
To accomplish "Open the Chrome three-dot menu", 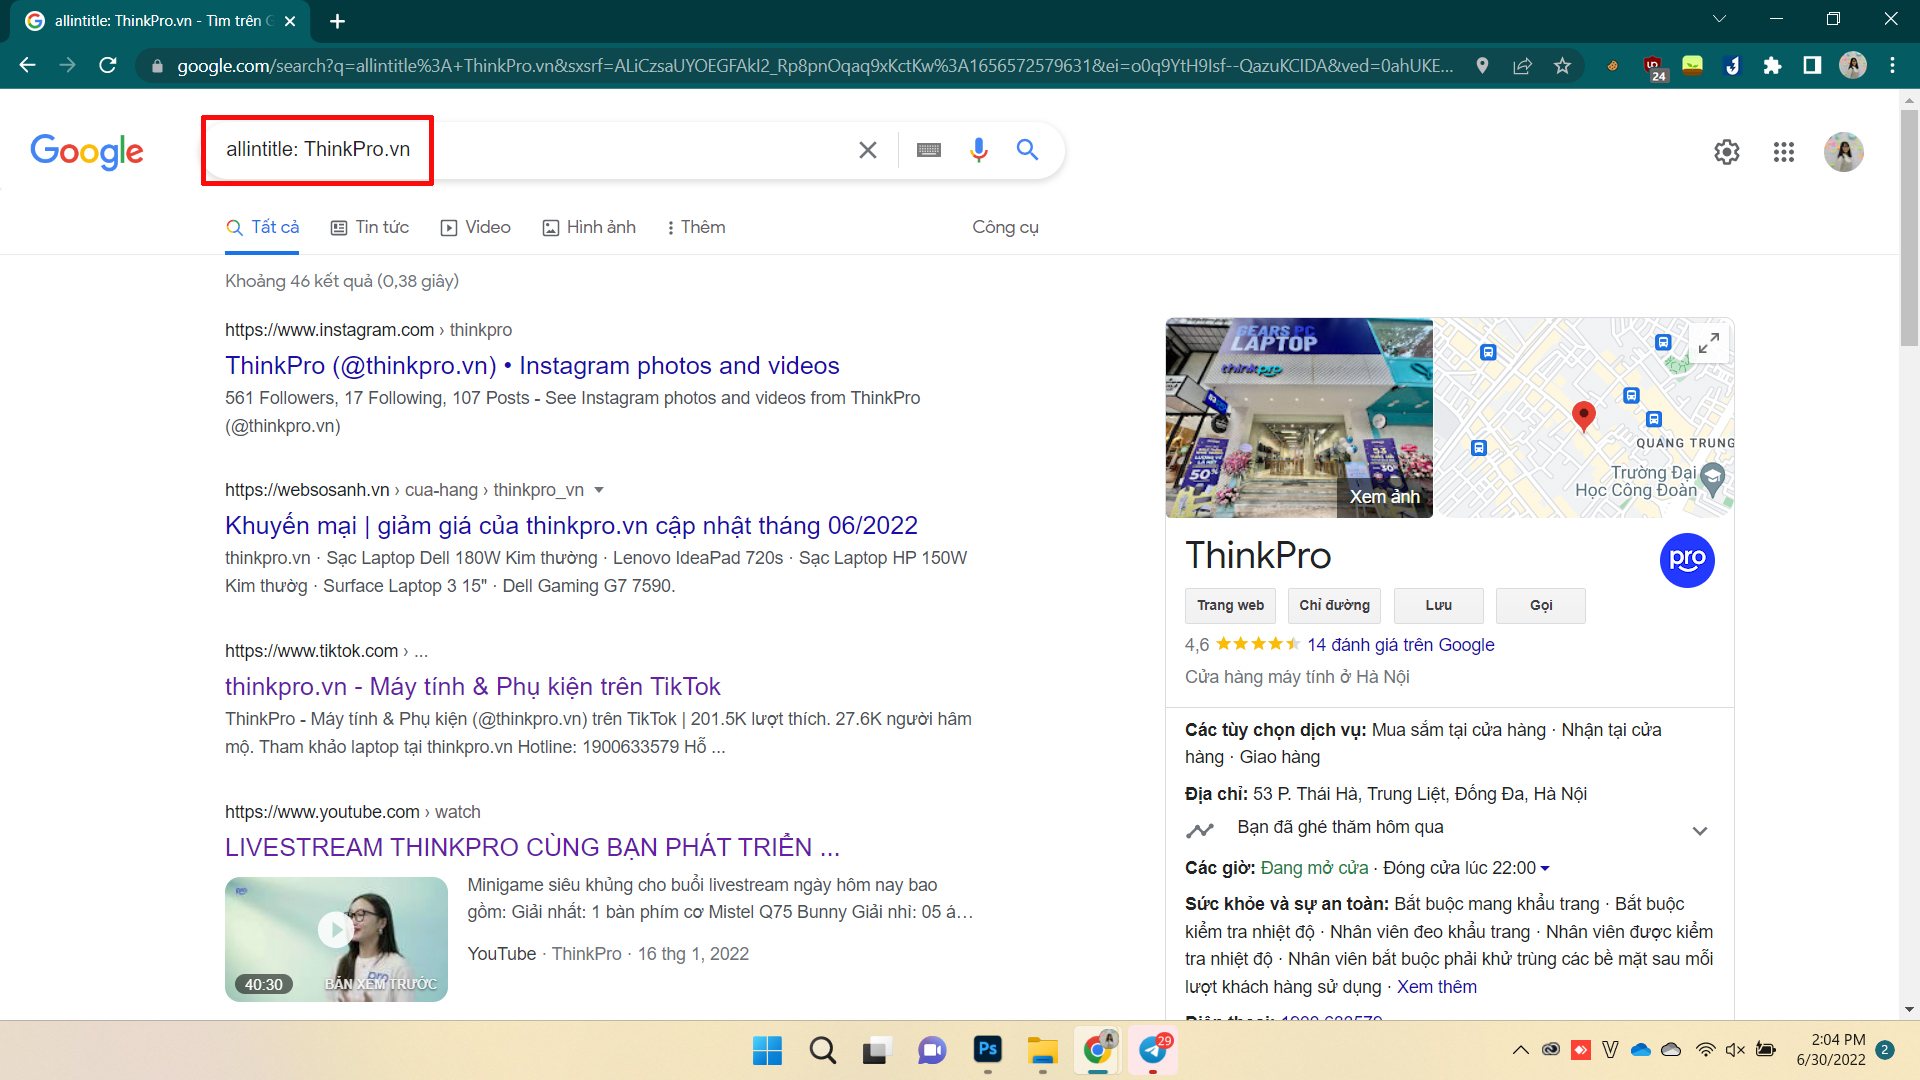I will click(1892, 65).
